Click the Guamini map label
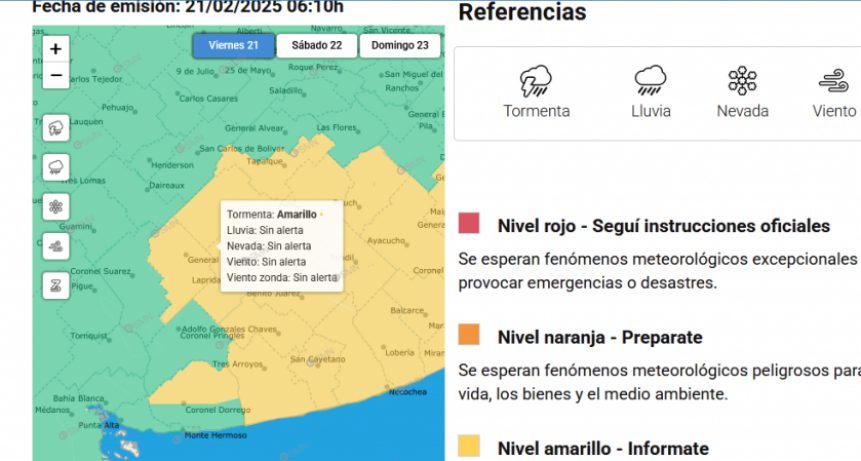Screen dimensions: 861x461 pos(75,226)
